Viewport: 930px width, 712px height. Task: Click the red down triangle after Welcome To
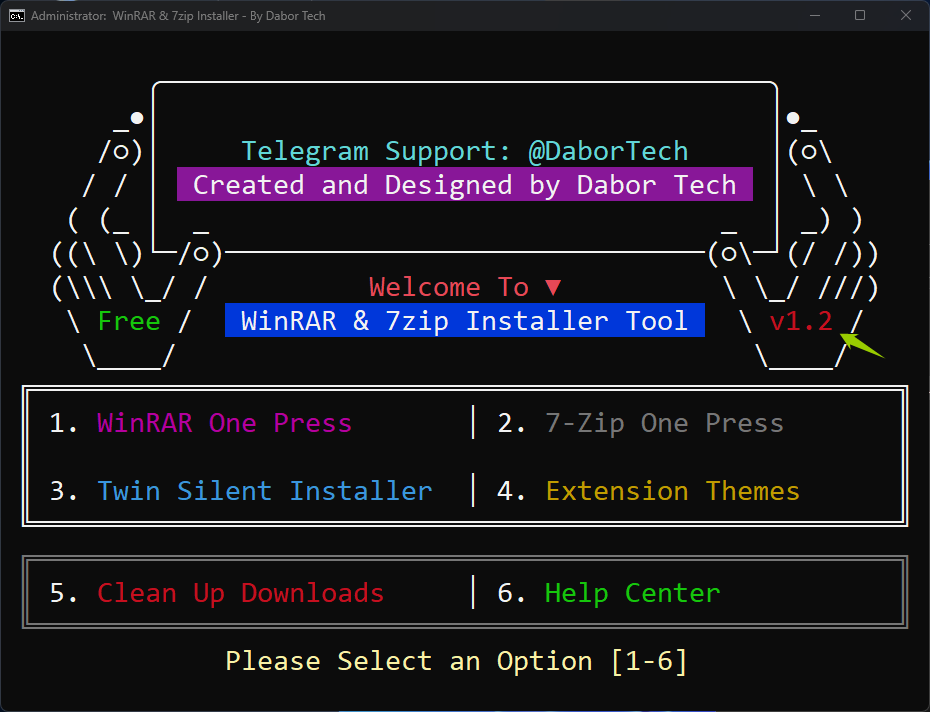pyautogui.click(x=553, y=288)
